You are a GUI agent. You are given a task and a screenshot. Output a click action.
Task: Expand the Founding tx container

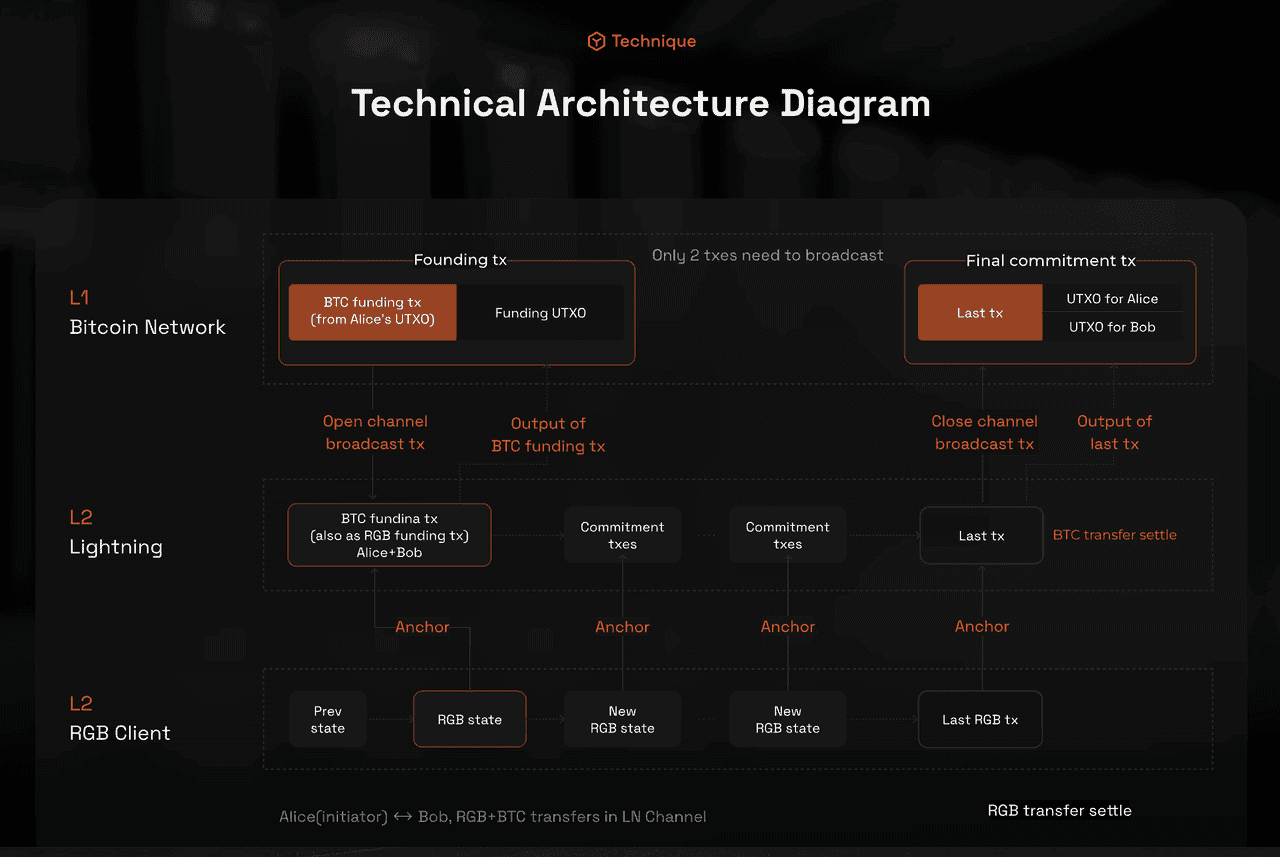(460, 259)
